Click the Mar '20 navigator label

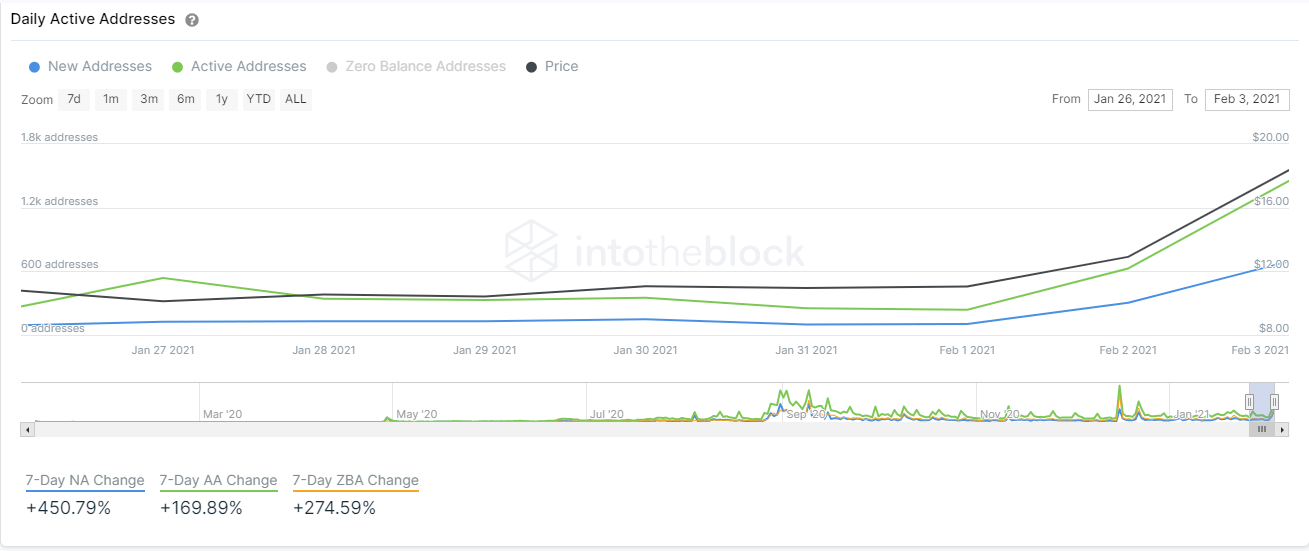click(222, 414)
